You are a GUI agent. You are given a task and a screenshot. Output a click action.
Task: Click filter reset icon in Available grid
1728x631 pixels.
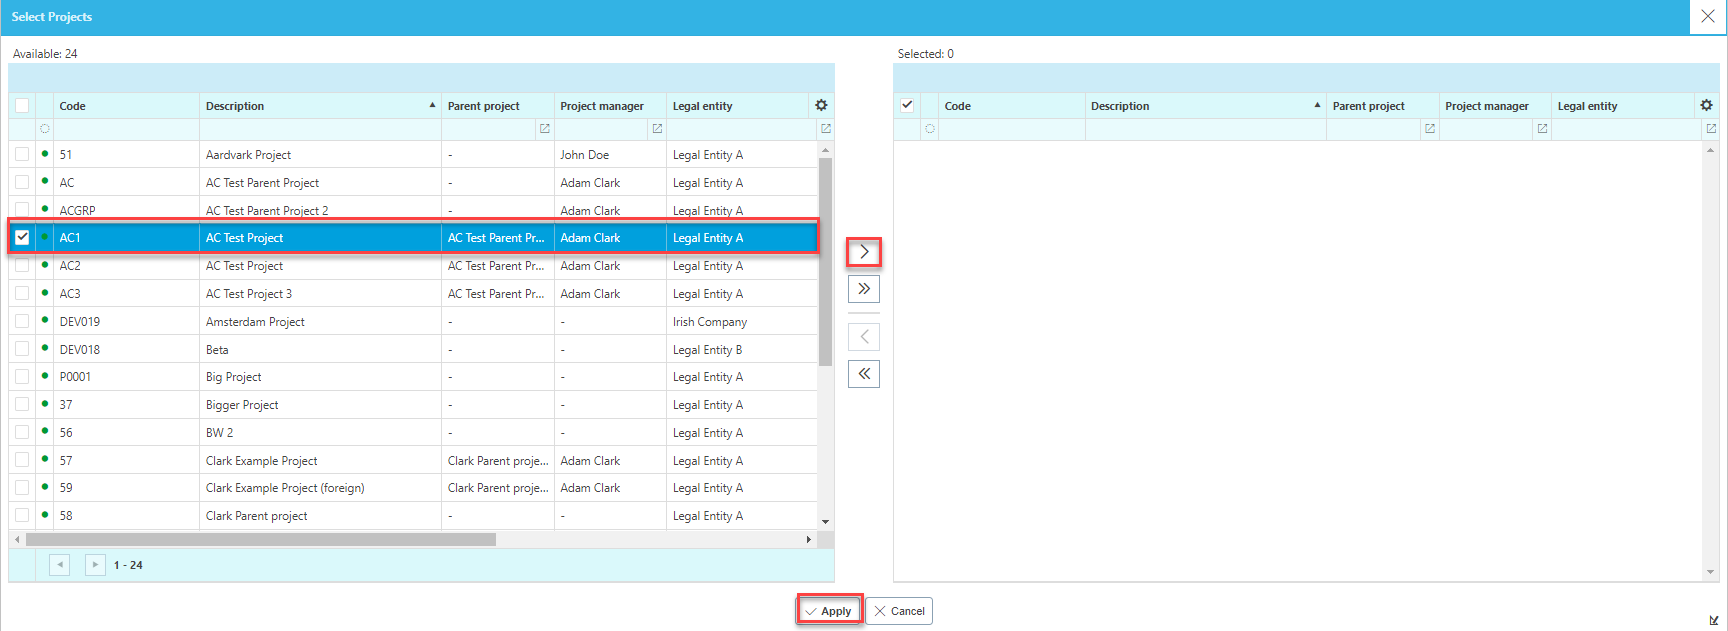(x=45, y=129)
